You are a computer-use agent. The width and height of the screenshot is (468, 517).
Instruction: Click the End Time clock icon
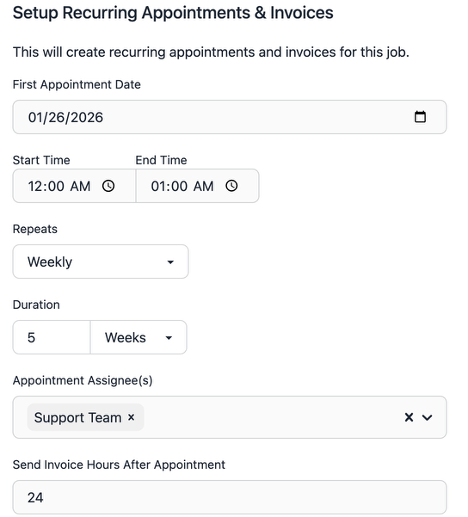pos(232,186)
